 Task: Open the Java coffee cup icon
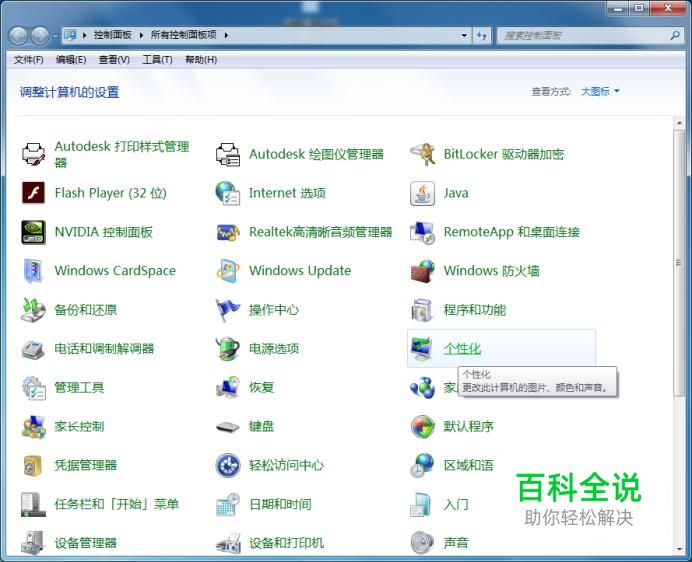coord(422,193)
